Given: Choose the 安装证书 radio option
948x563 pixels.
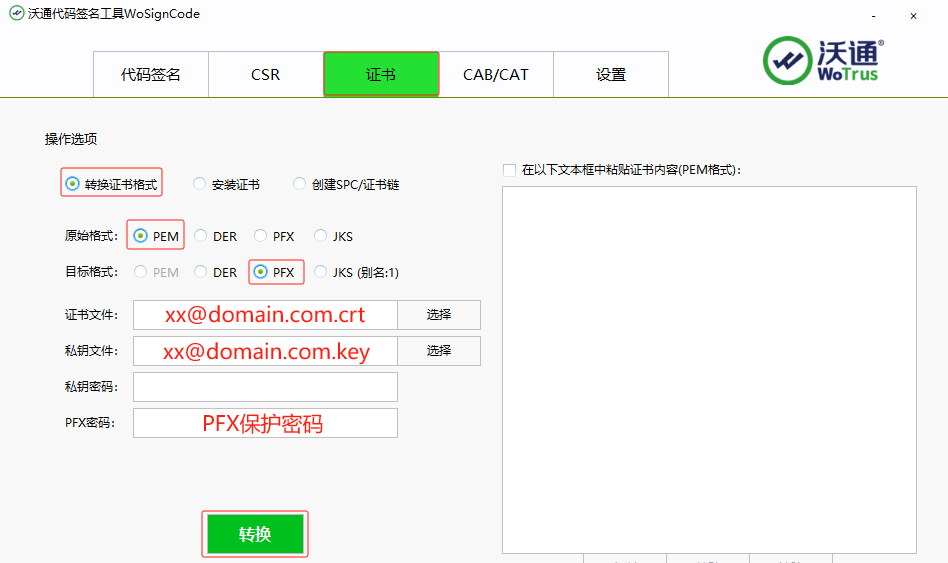Looking at the screenshot, I should tap(200, 184).
